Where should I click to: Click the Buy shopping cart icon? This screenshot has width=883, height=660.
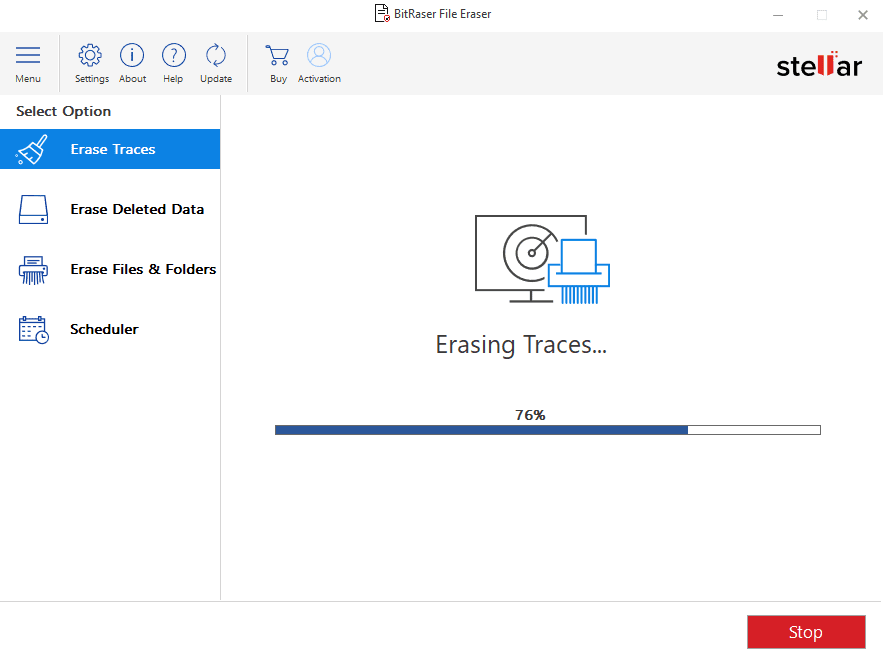tap(277, 55)
